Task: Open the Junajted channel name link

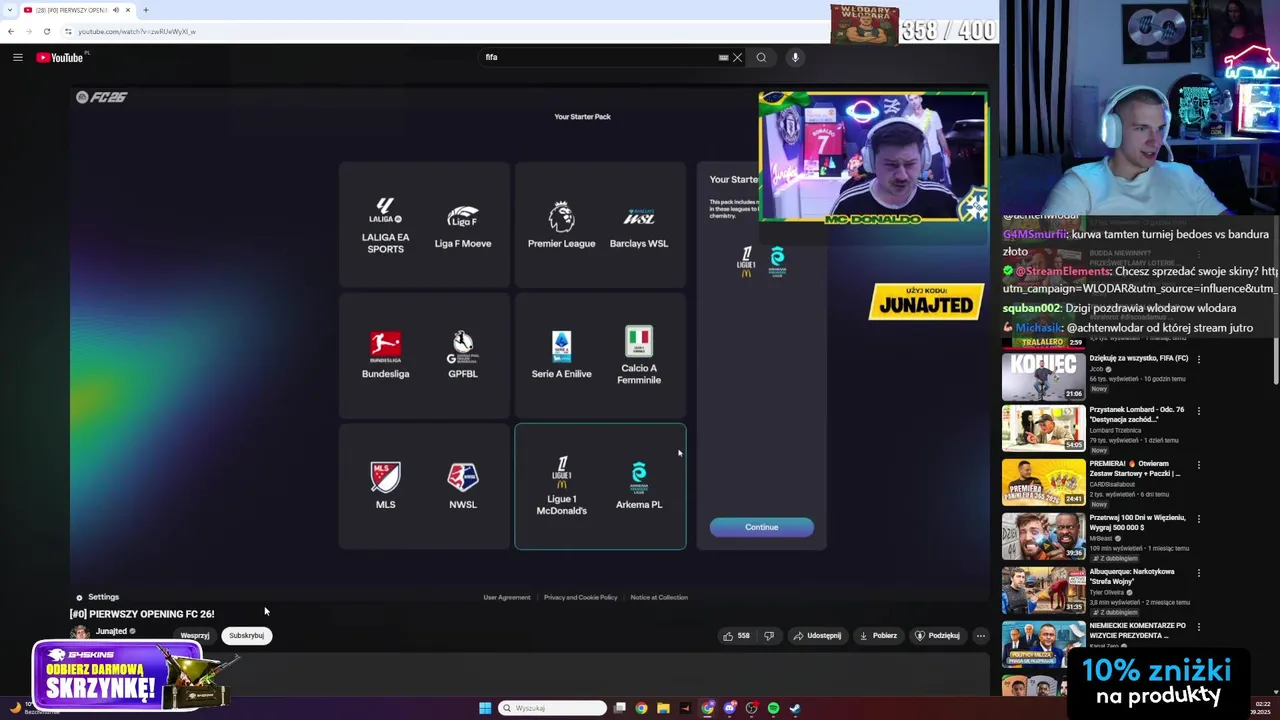Action: [111, 631]
